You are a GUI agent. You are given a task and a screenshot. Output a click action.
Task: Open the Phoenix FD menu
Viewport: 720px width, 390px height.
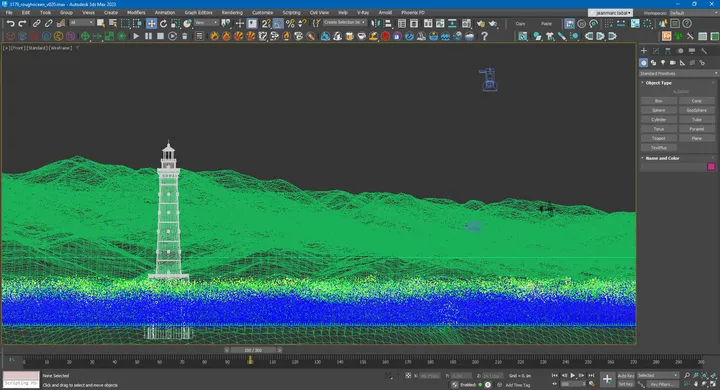pyautogui.click(x=413, y=12)
